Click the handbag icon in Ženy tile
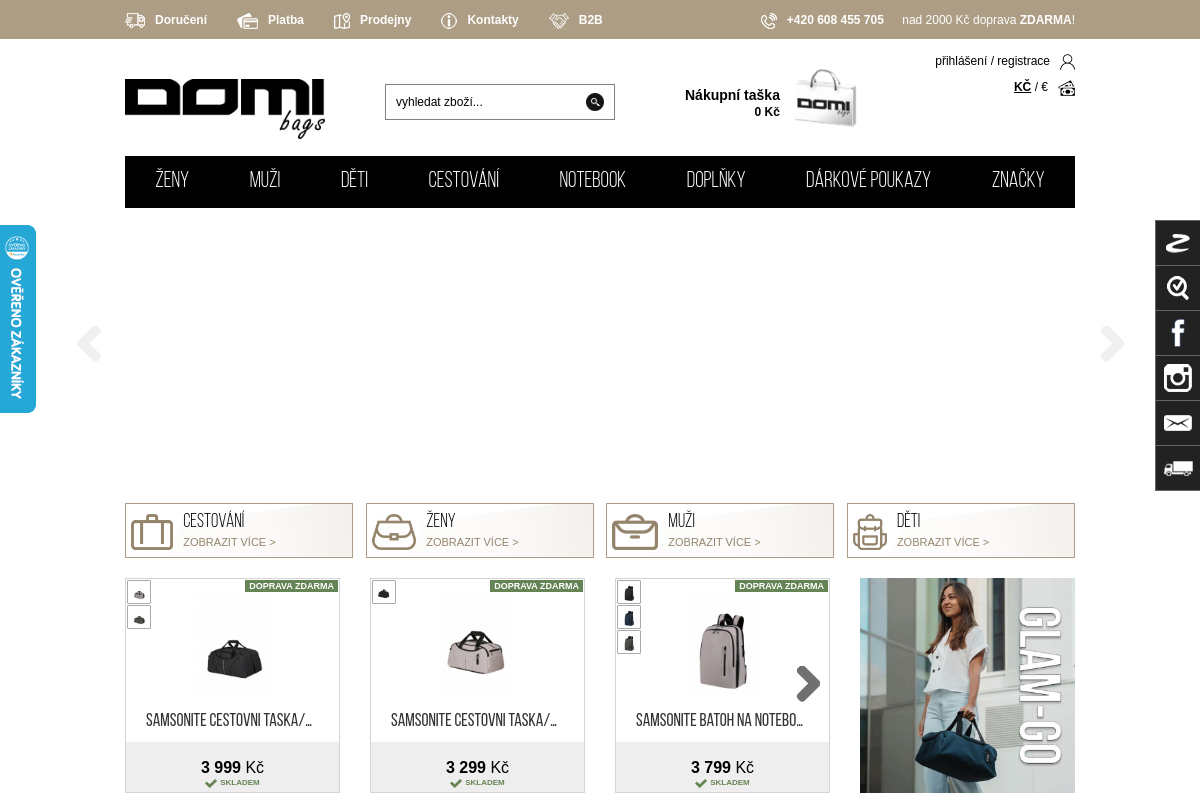Screen dimensions: 1200x800 click(394, 532)
